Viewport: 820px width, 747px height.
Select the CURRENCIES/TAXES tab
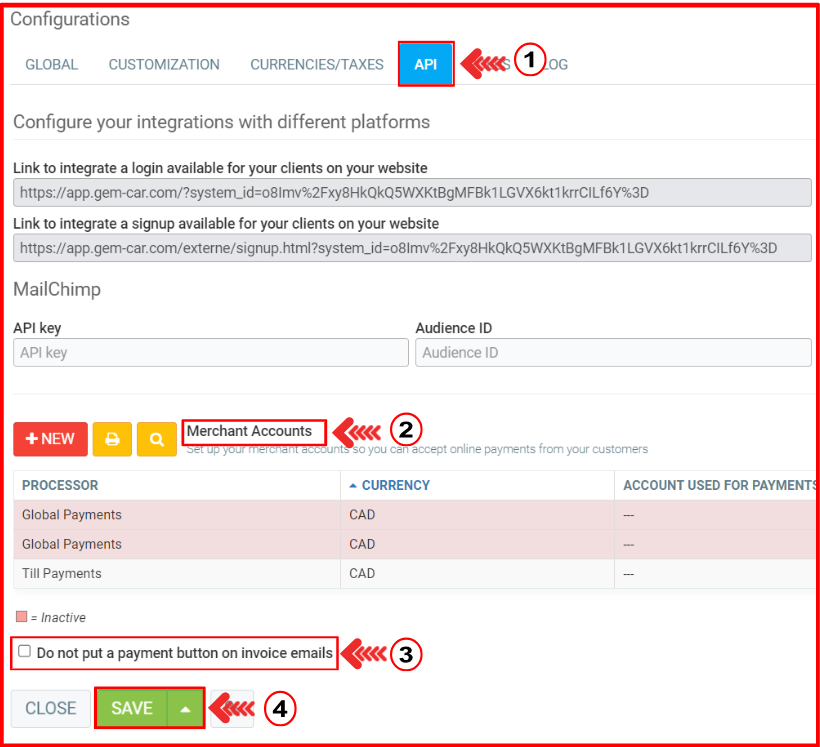tap(316, 64)
